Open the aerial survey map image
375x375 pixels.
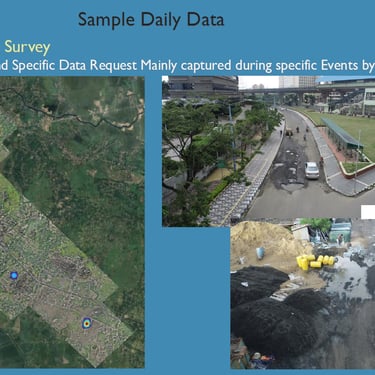click(72, 222)
